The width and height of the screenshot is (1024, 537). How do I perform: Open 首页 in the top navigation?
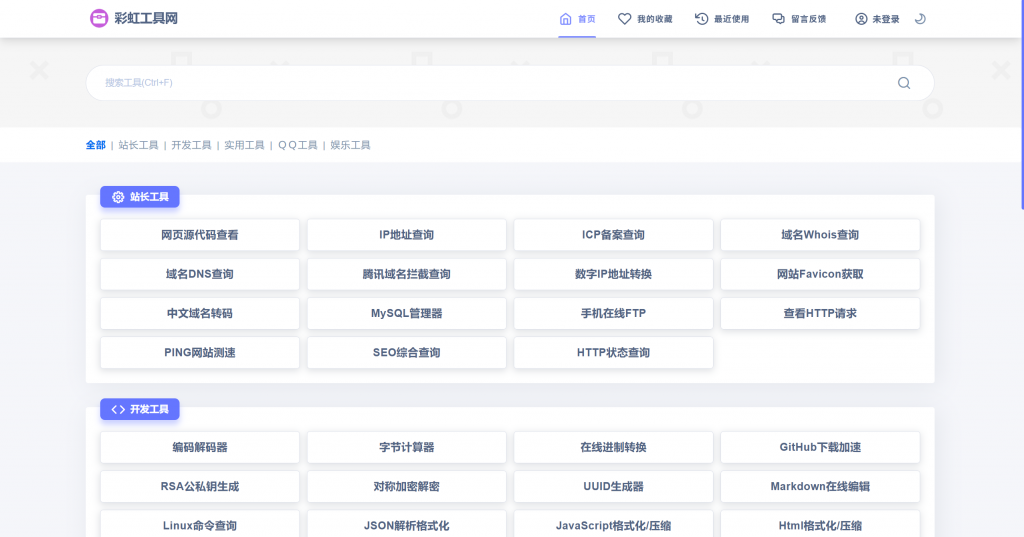coord(577,19)
